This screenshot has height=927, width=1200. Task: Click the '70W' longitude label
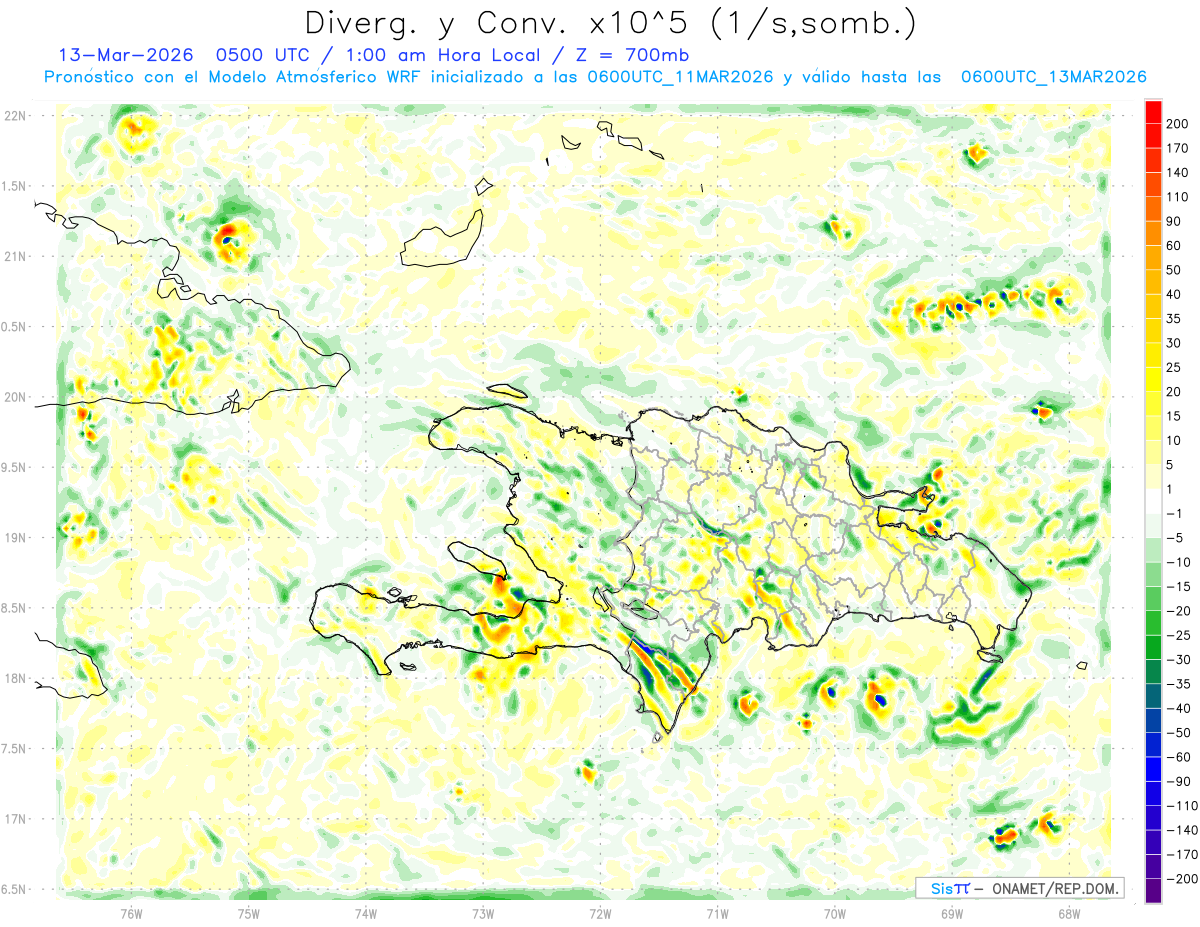tap(835, 913)
